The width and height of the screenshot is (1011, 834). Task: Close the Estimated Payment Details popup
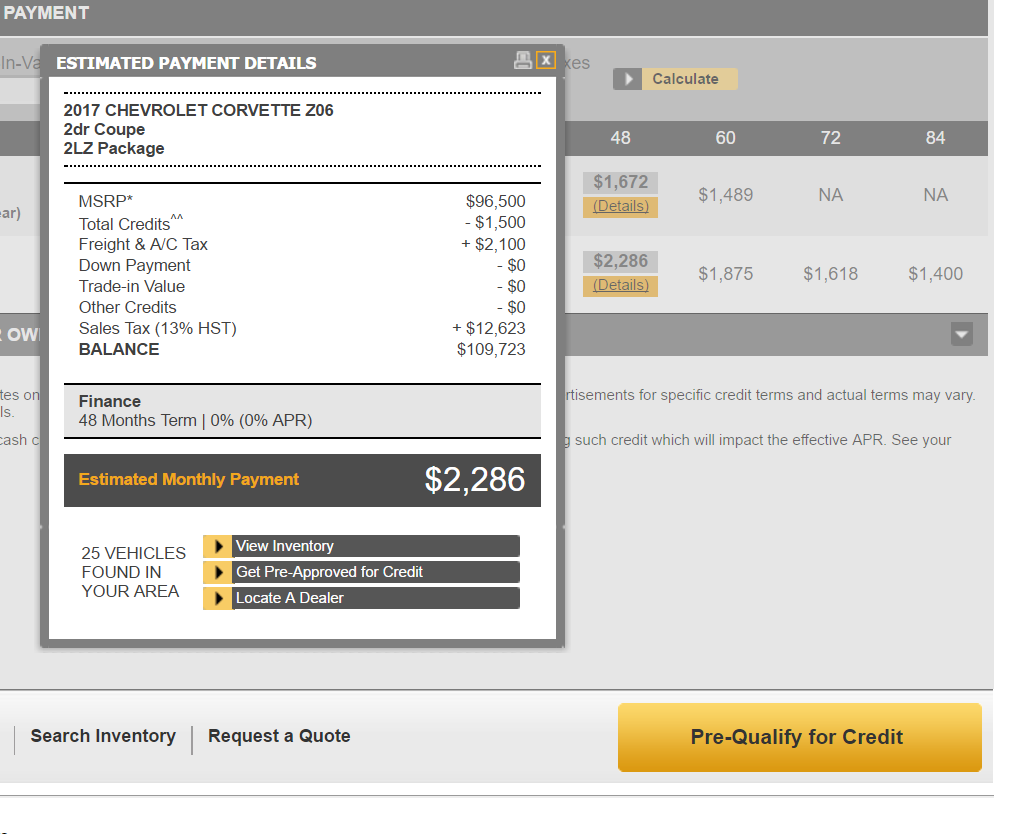(545, 61)
